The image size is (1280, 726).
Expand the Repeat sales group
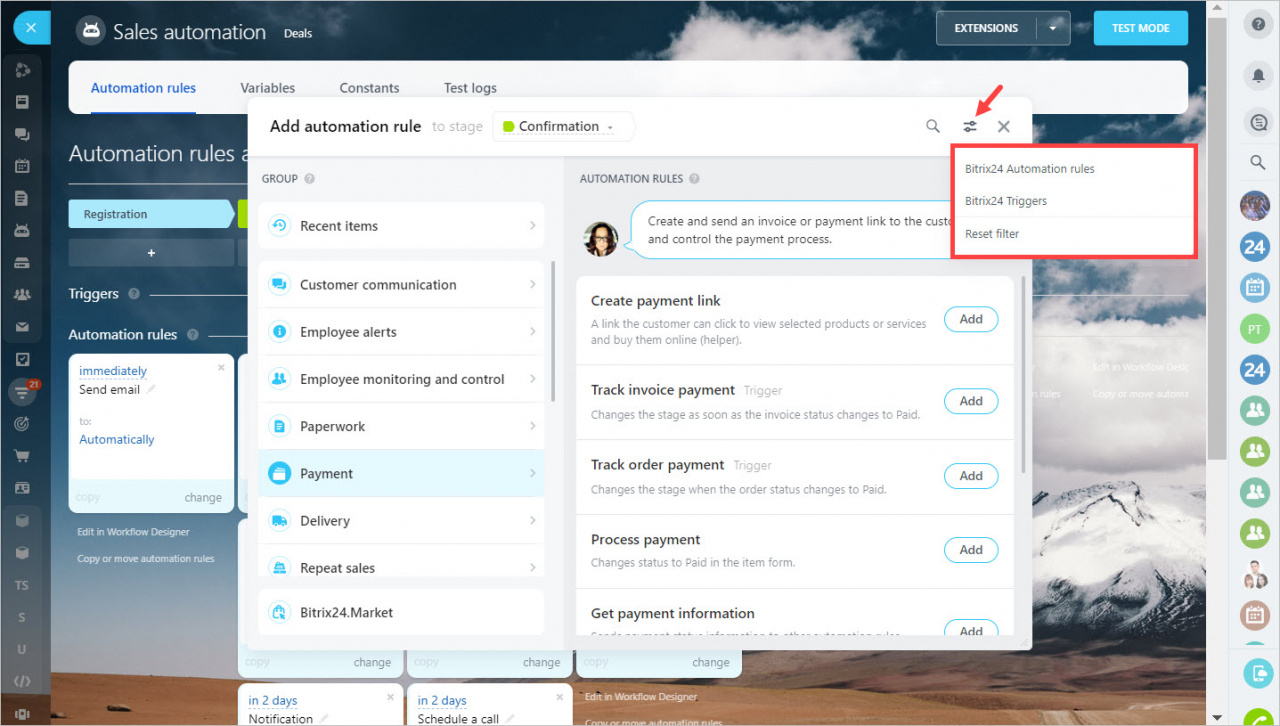(401, 567)
